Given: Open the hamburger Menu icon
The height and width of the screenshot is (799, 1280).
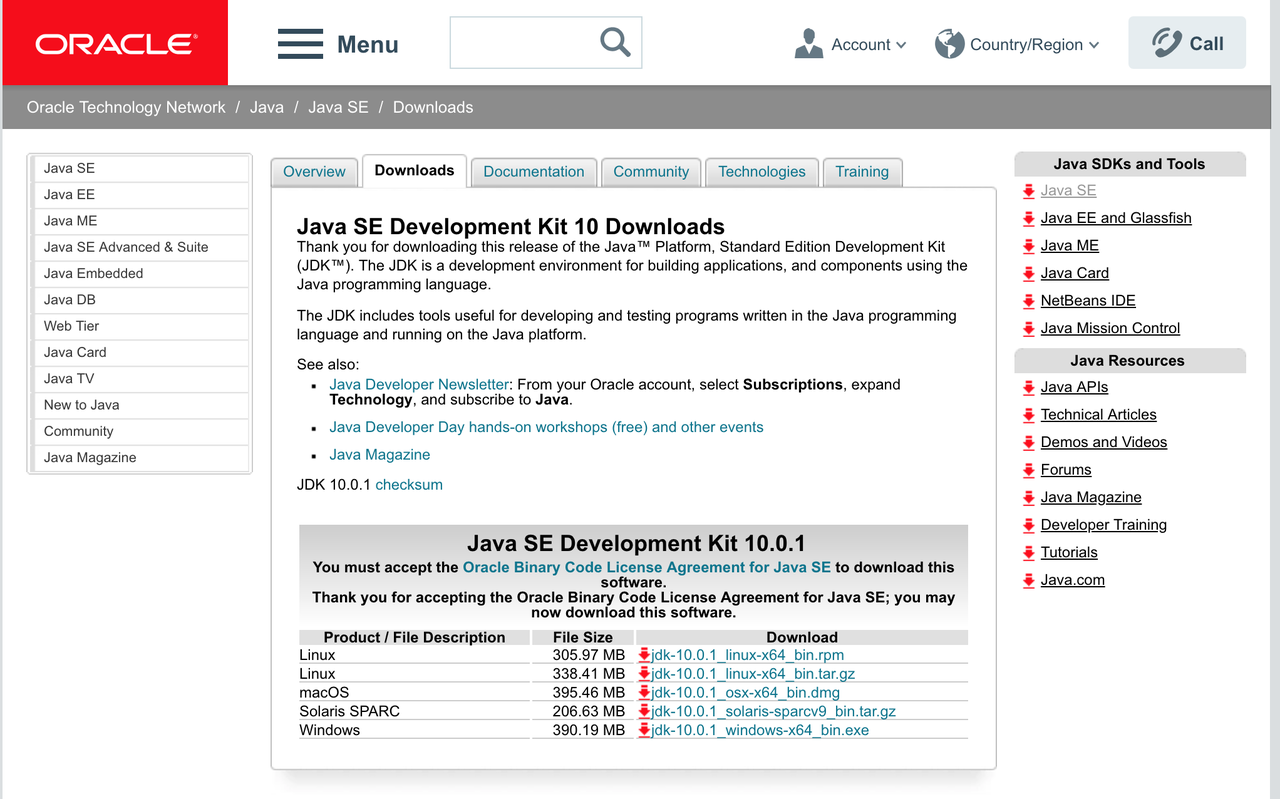Looking at the screenshot, I should (300, 44).
